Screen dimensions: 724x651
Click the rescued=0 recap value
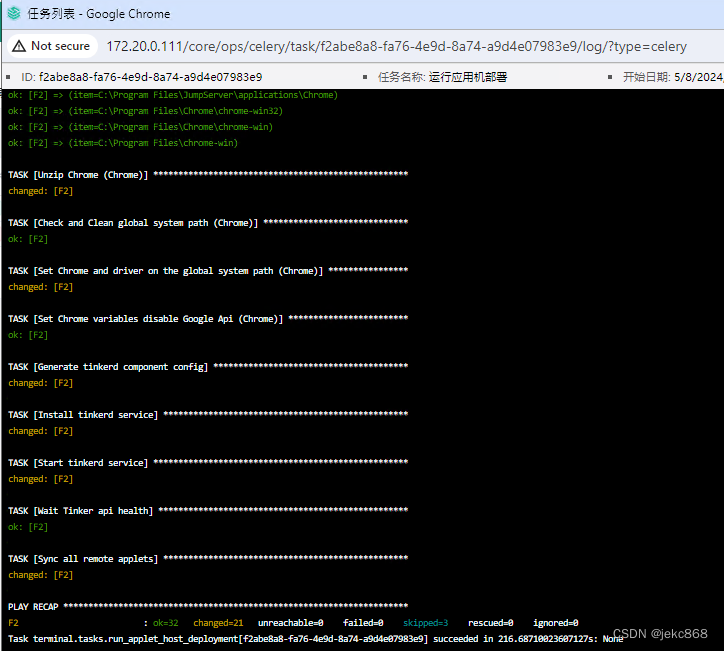coord(490,623)
